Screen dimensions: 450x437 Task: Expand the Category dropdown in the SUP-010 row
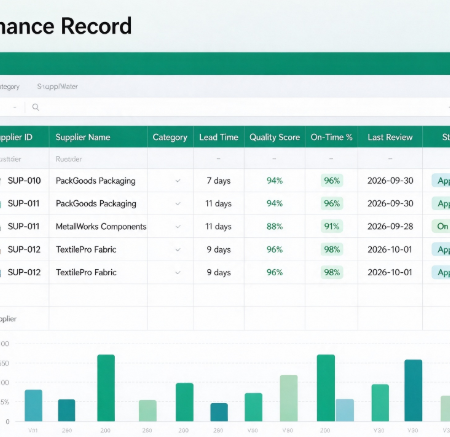pyautogui.click(x=178, y=181)
